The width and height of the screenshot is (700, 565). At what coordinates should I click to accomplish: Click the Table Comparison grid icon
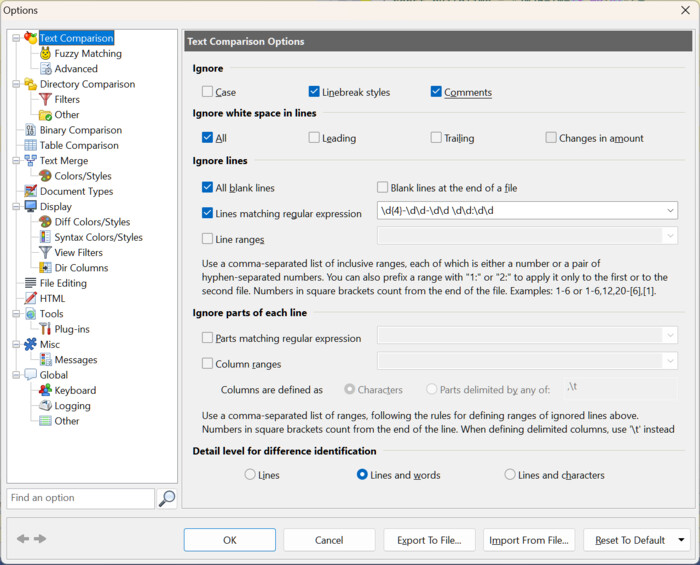pyautogui.click(x=30, y=145)
